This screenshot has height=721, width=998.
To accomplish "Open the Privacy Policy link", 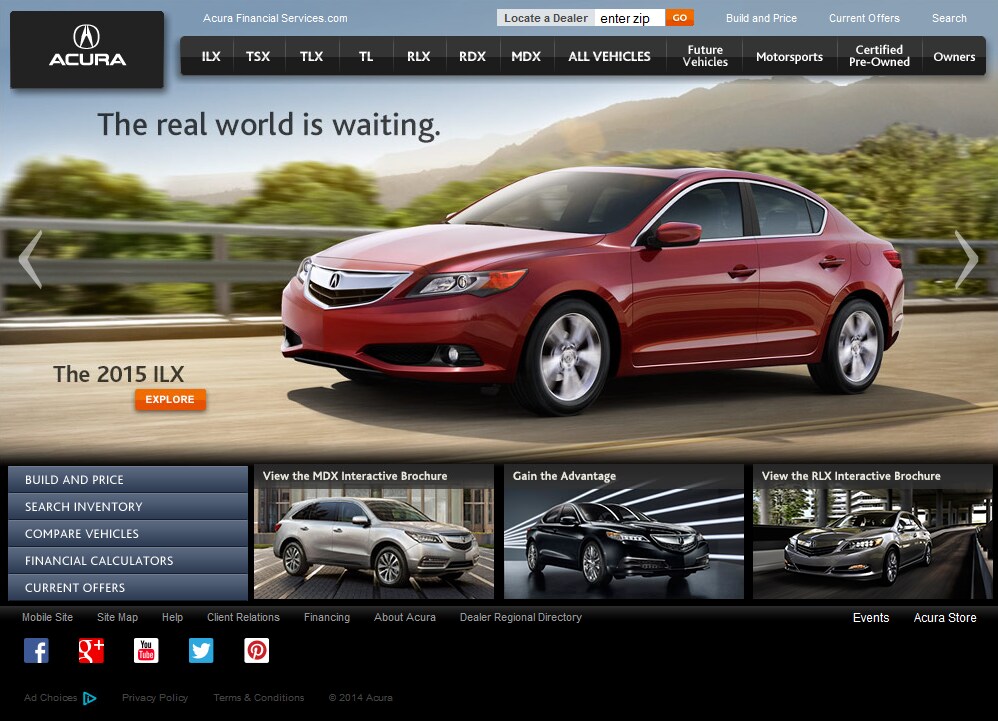I will click(155, 698).
